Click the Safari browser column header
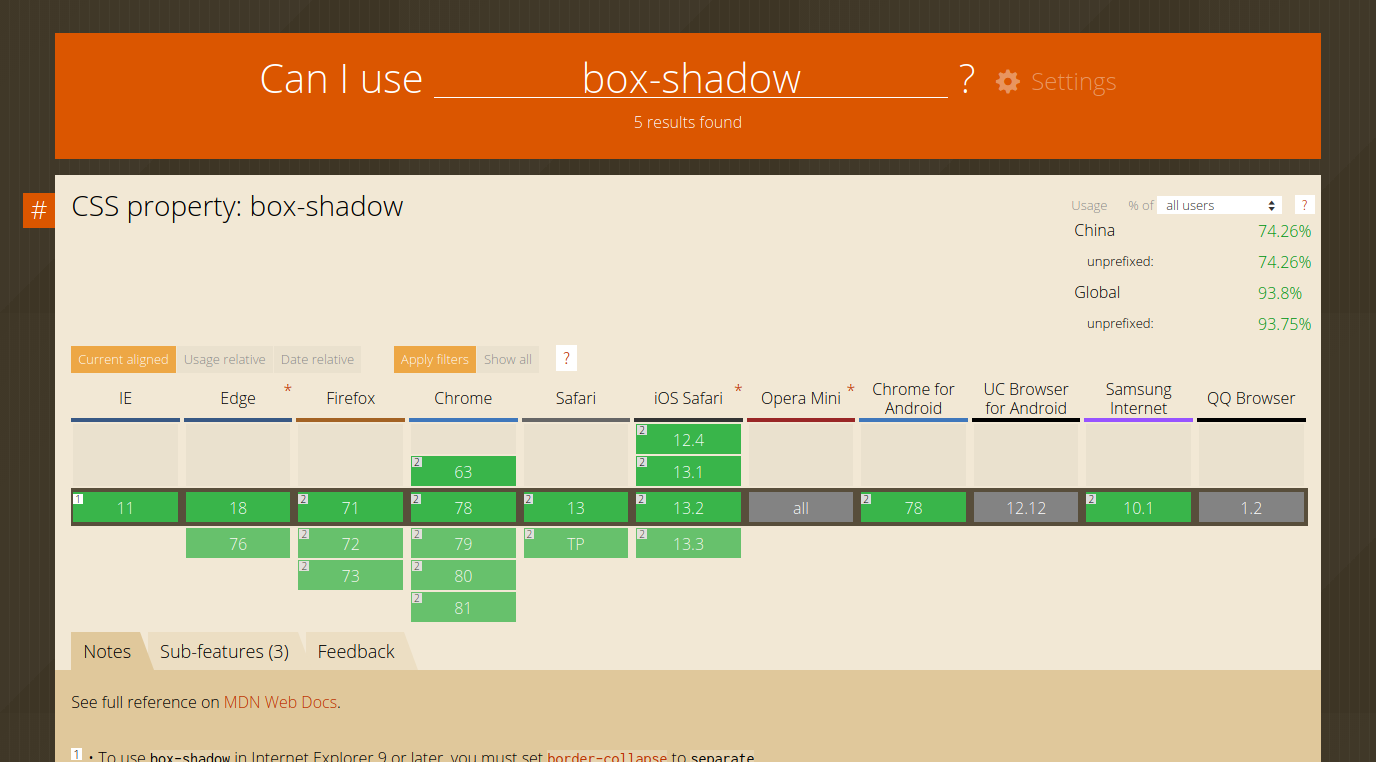 coord(576,398)
